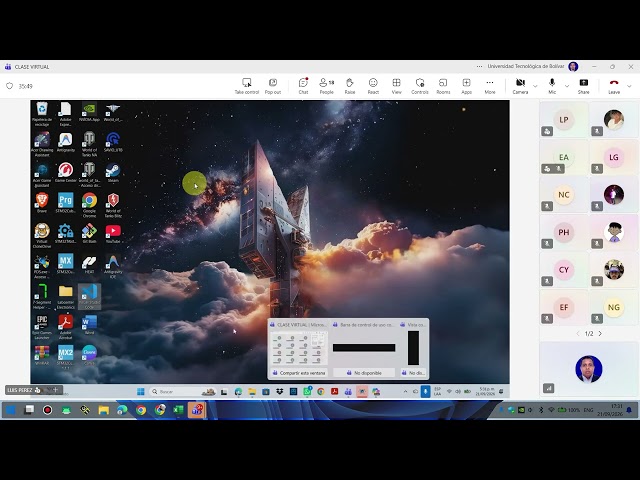Pop out the shared content
Screen dimensions: 640x480
(x=273, y=86)
